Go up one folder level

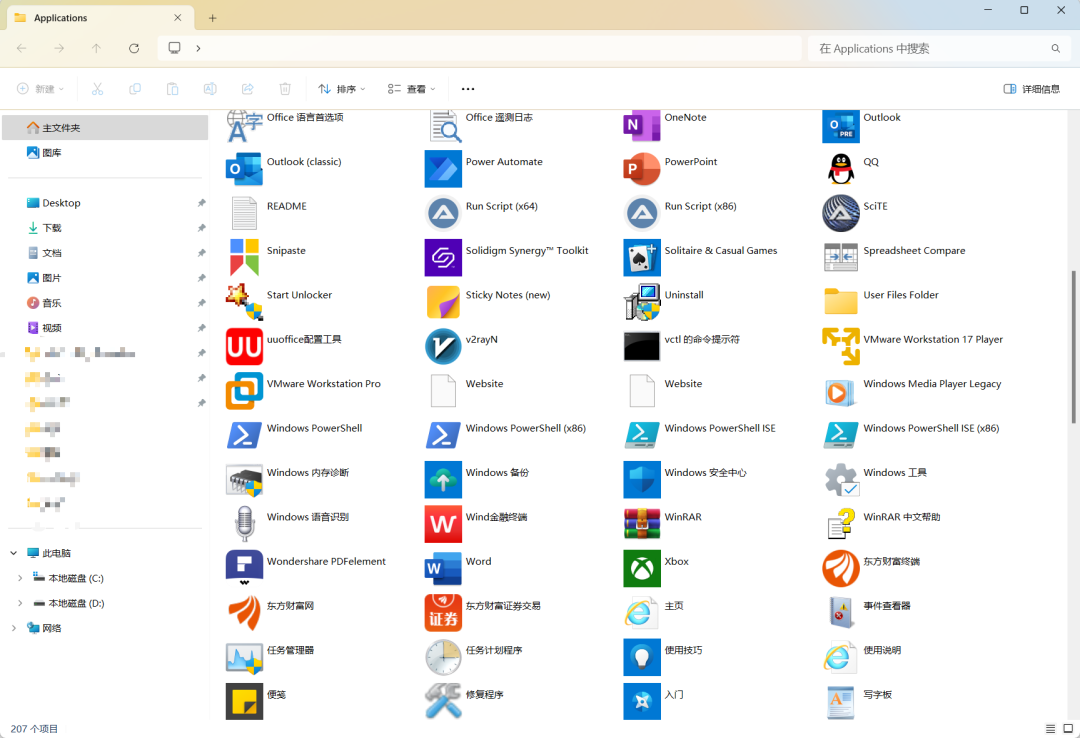coord(96,48)
